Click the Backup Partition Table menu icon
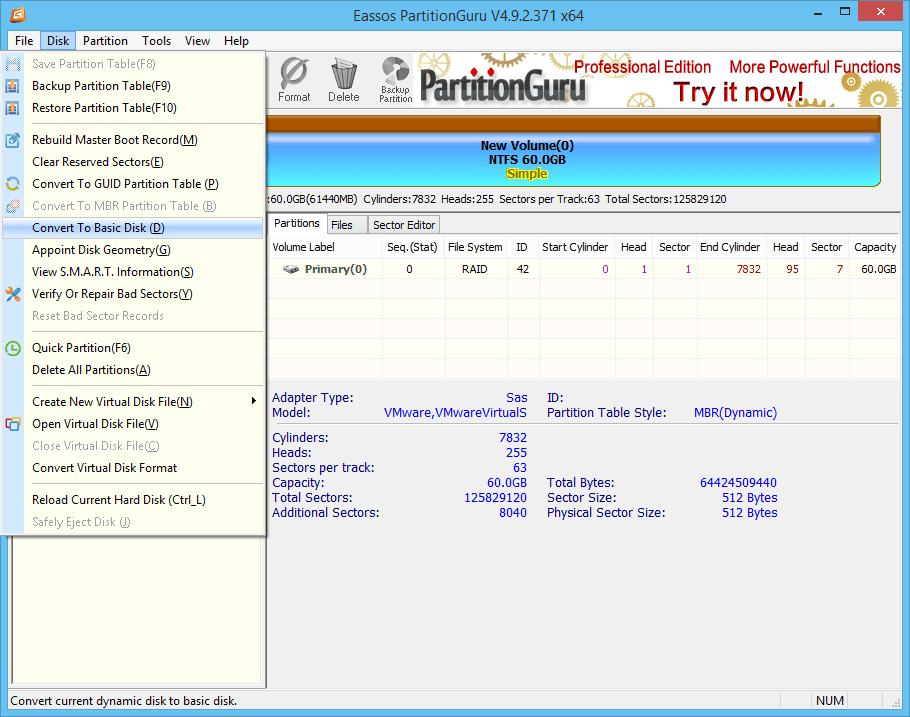Screen dimensions: 910x717 click(x=12, y=86)
